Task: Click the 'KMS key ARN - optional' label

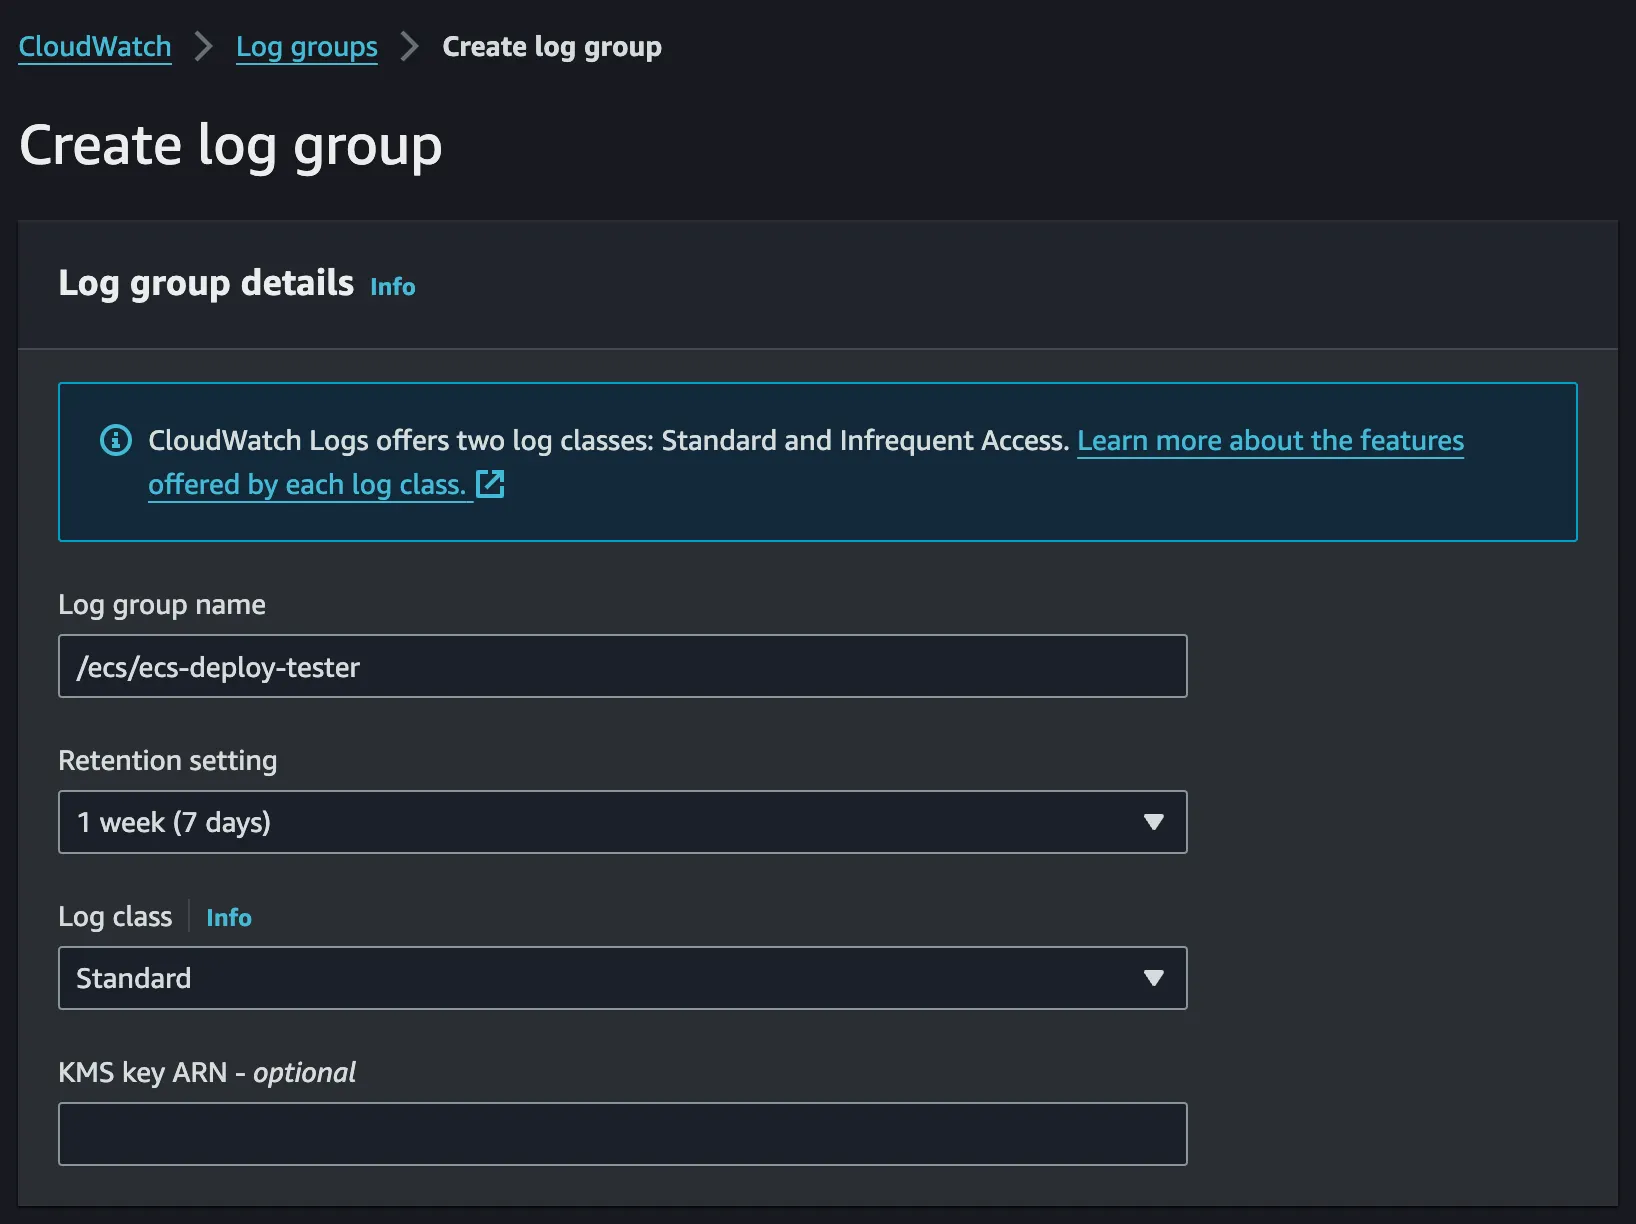Action: coord(206,1073)
